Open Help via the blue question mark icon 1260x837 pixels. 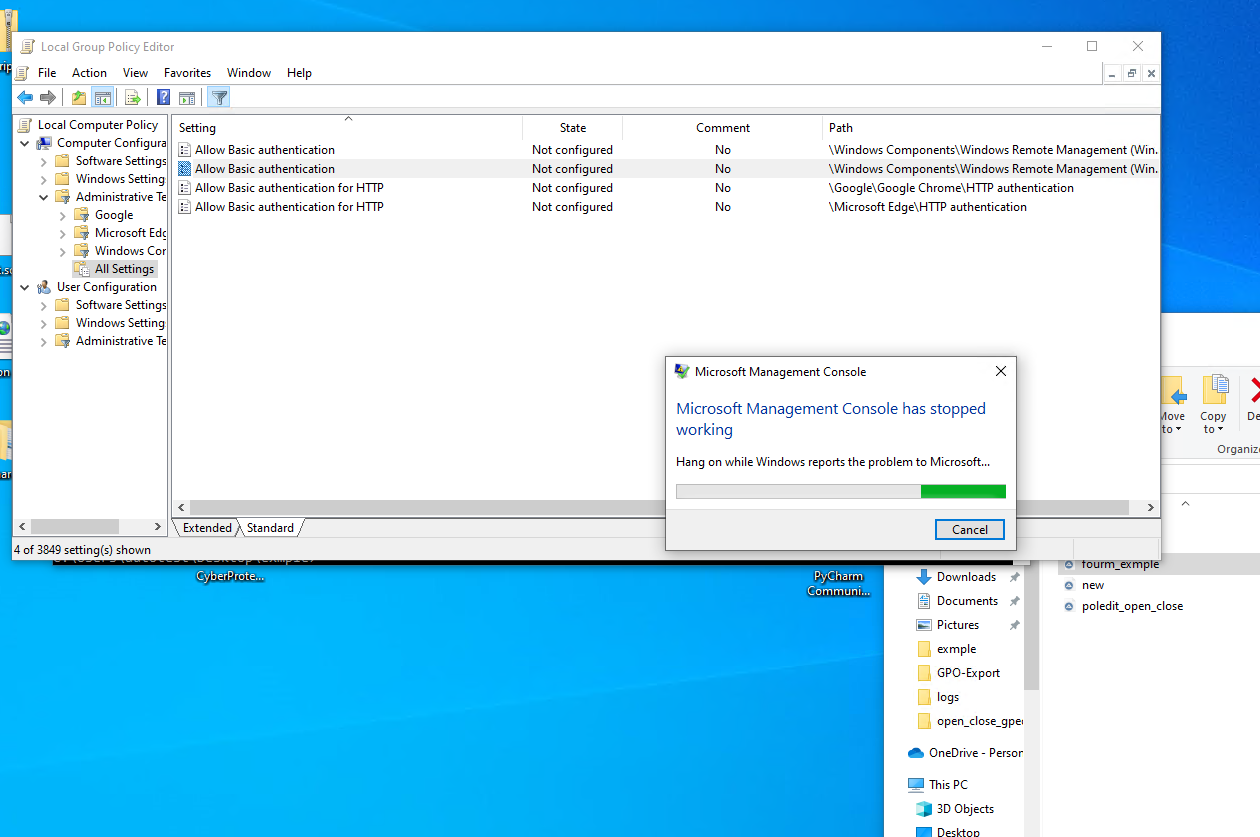pos(164,97)
